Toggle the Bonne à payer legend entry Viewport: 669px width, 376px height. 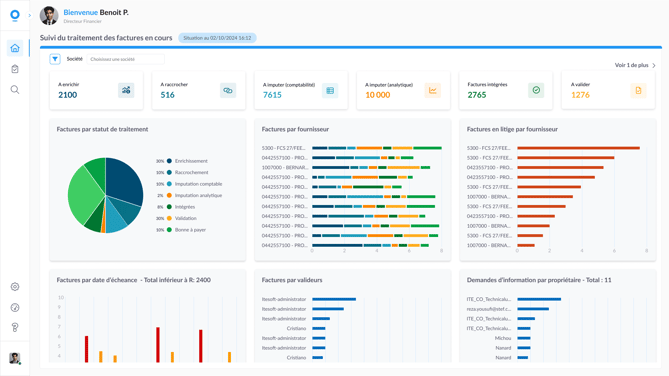pyautogui.click(x=186, y=230)
